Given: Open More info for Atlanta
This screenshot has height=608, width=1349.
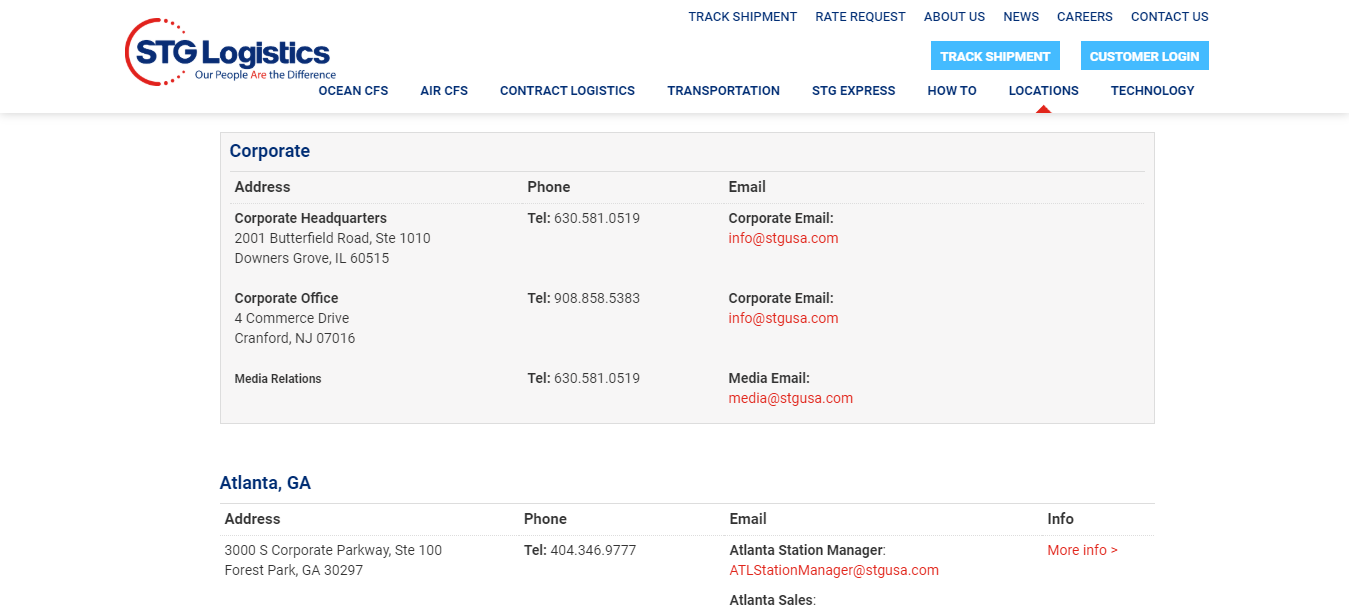Looking at the screenshot, I should (x=1082, y=550).
